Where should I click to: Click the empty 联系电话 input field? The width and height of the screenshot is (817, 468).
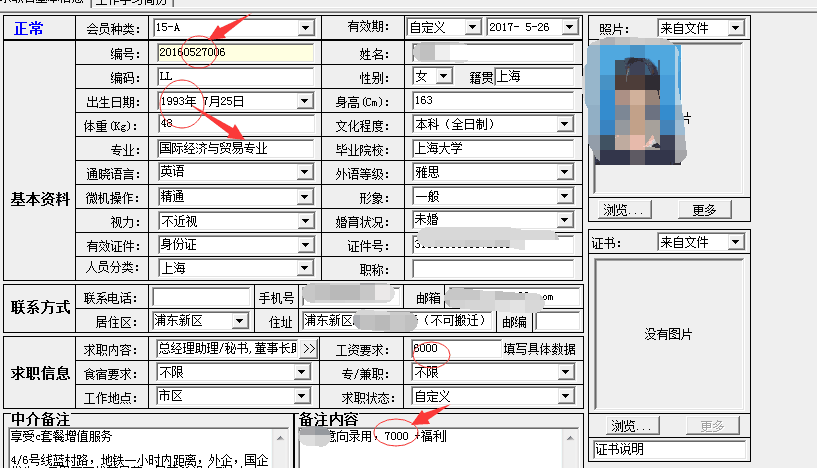point(201,297)
